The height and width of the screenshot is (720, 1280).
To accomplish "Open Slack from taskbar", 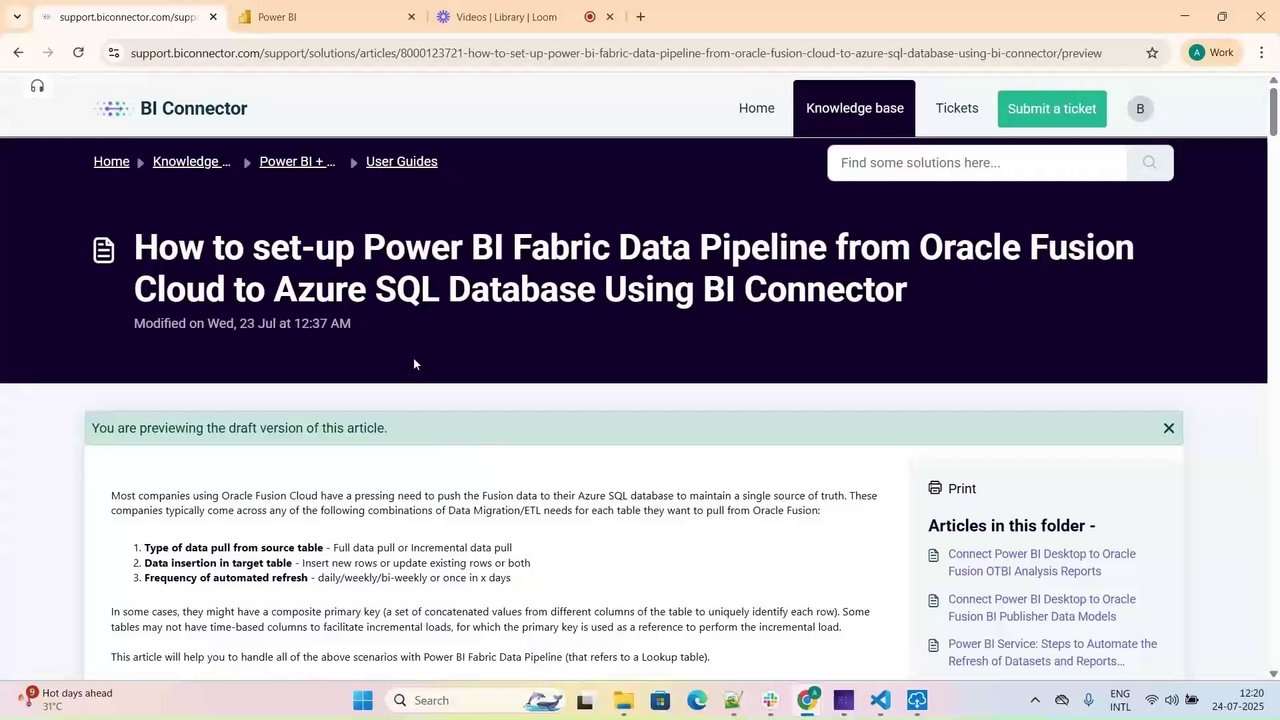I will point(770,700).
